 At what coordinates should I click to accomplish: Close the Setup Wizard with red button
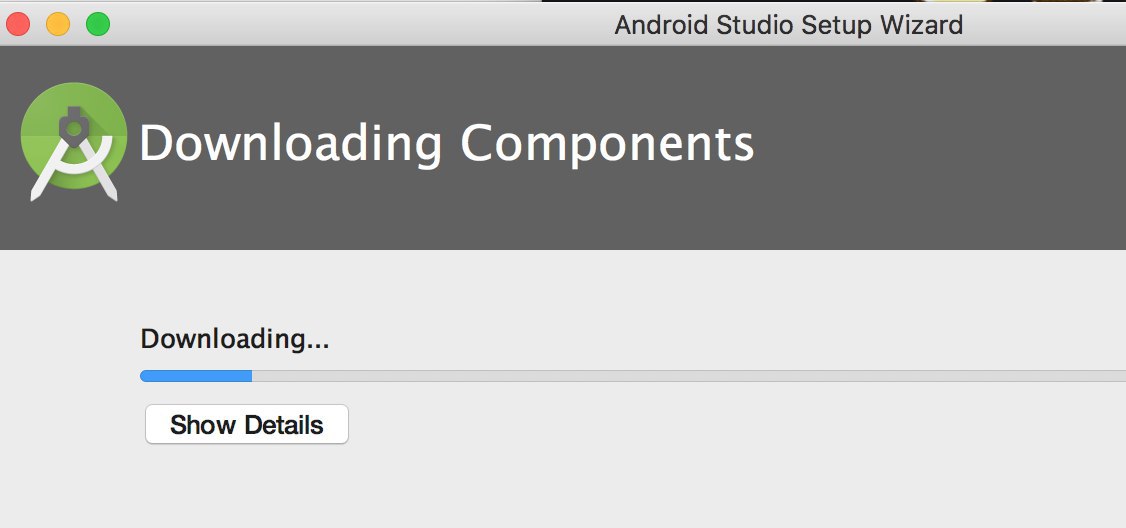(18, 23)
